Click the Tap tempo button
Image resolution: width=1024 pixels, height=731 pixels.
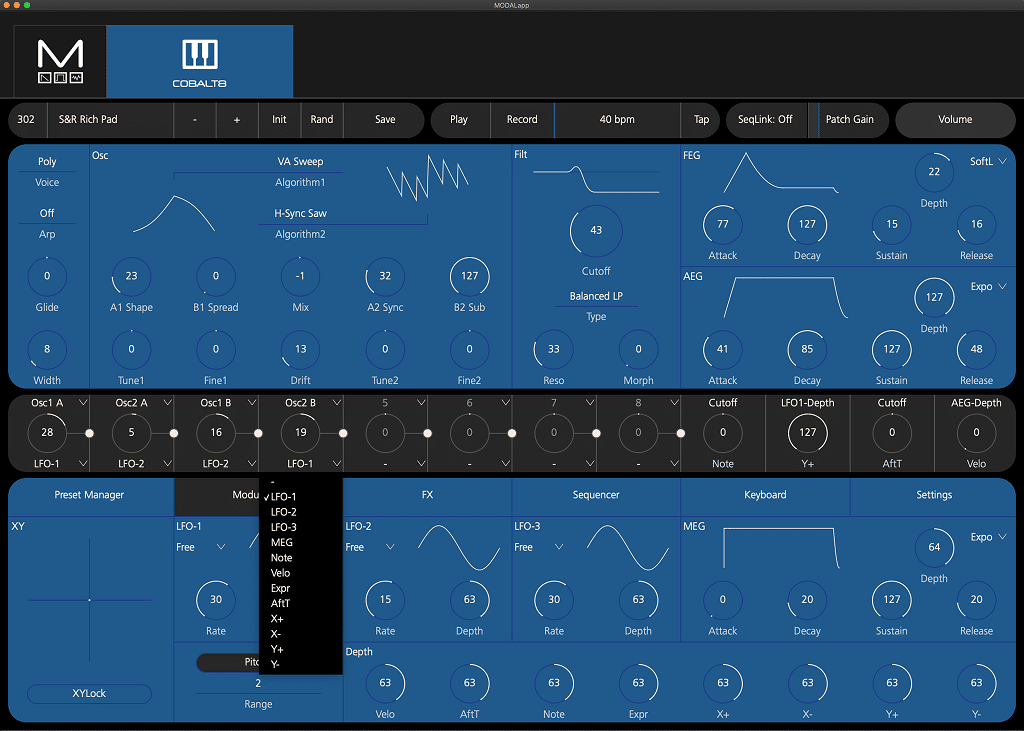point(701,120)
